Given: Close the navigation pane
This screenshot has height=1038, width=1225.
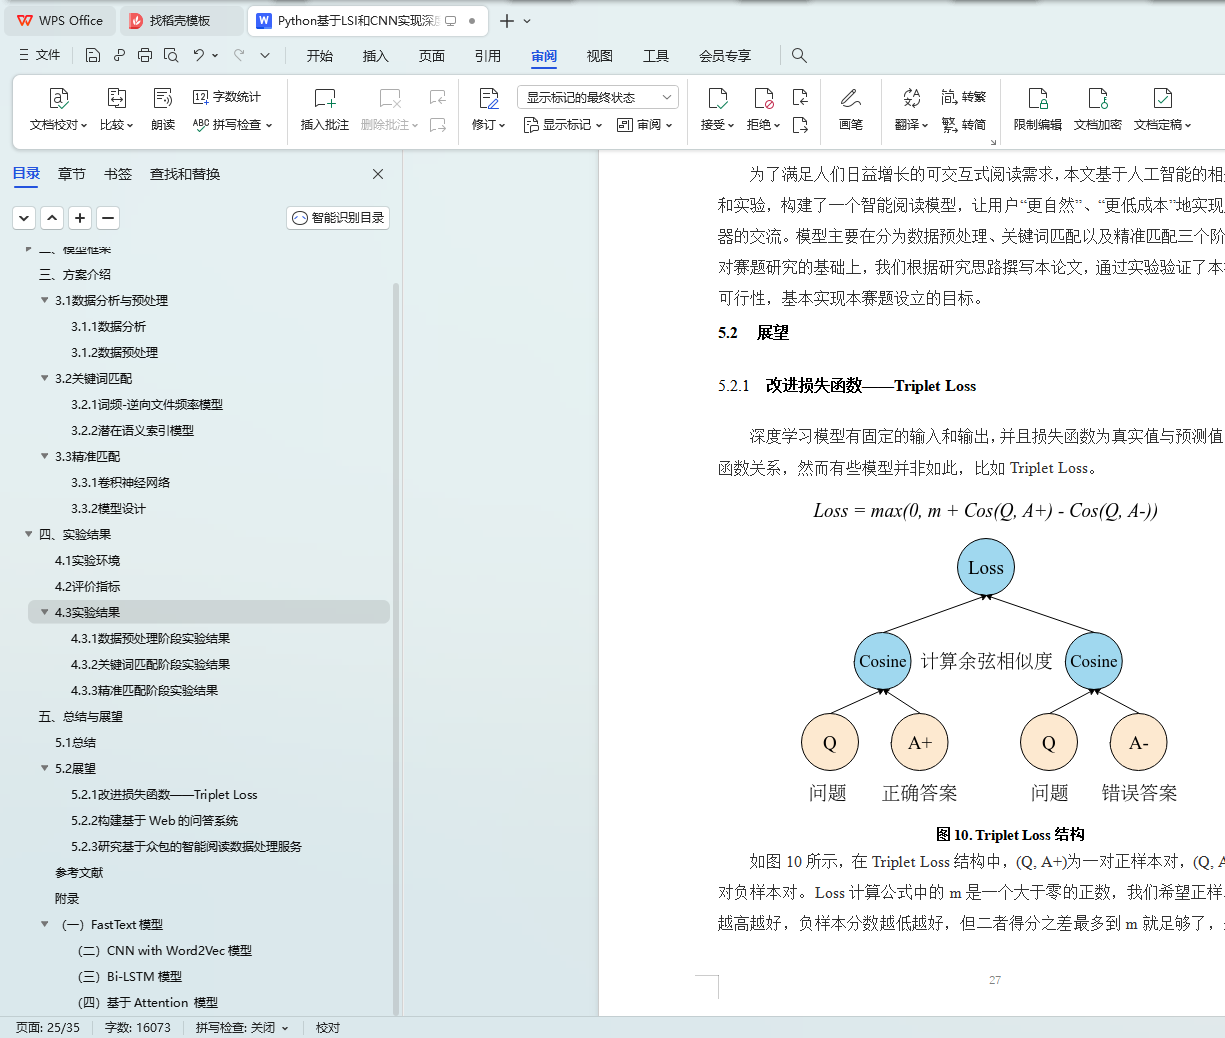Looking at the screenshot, I should (378, 174).
